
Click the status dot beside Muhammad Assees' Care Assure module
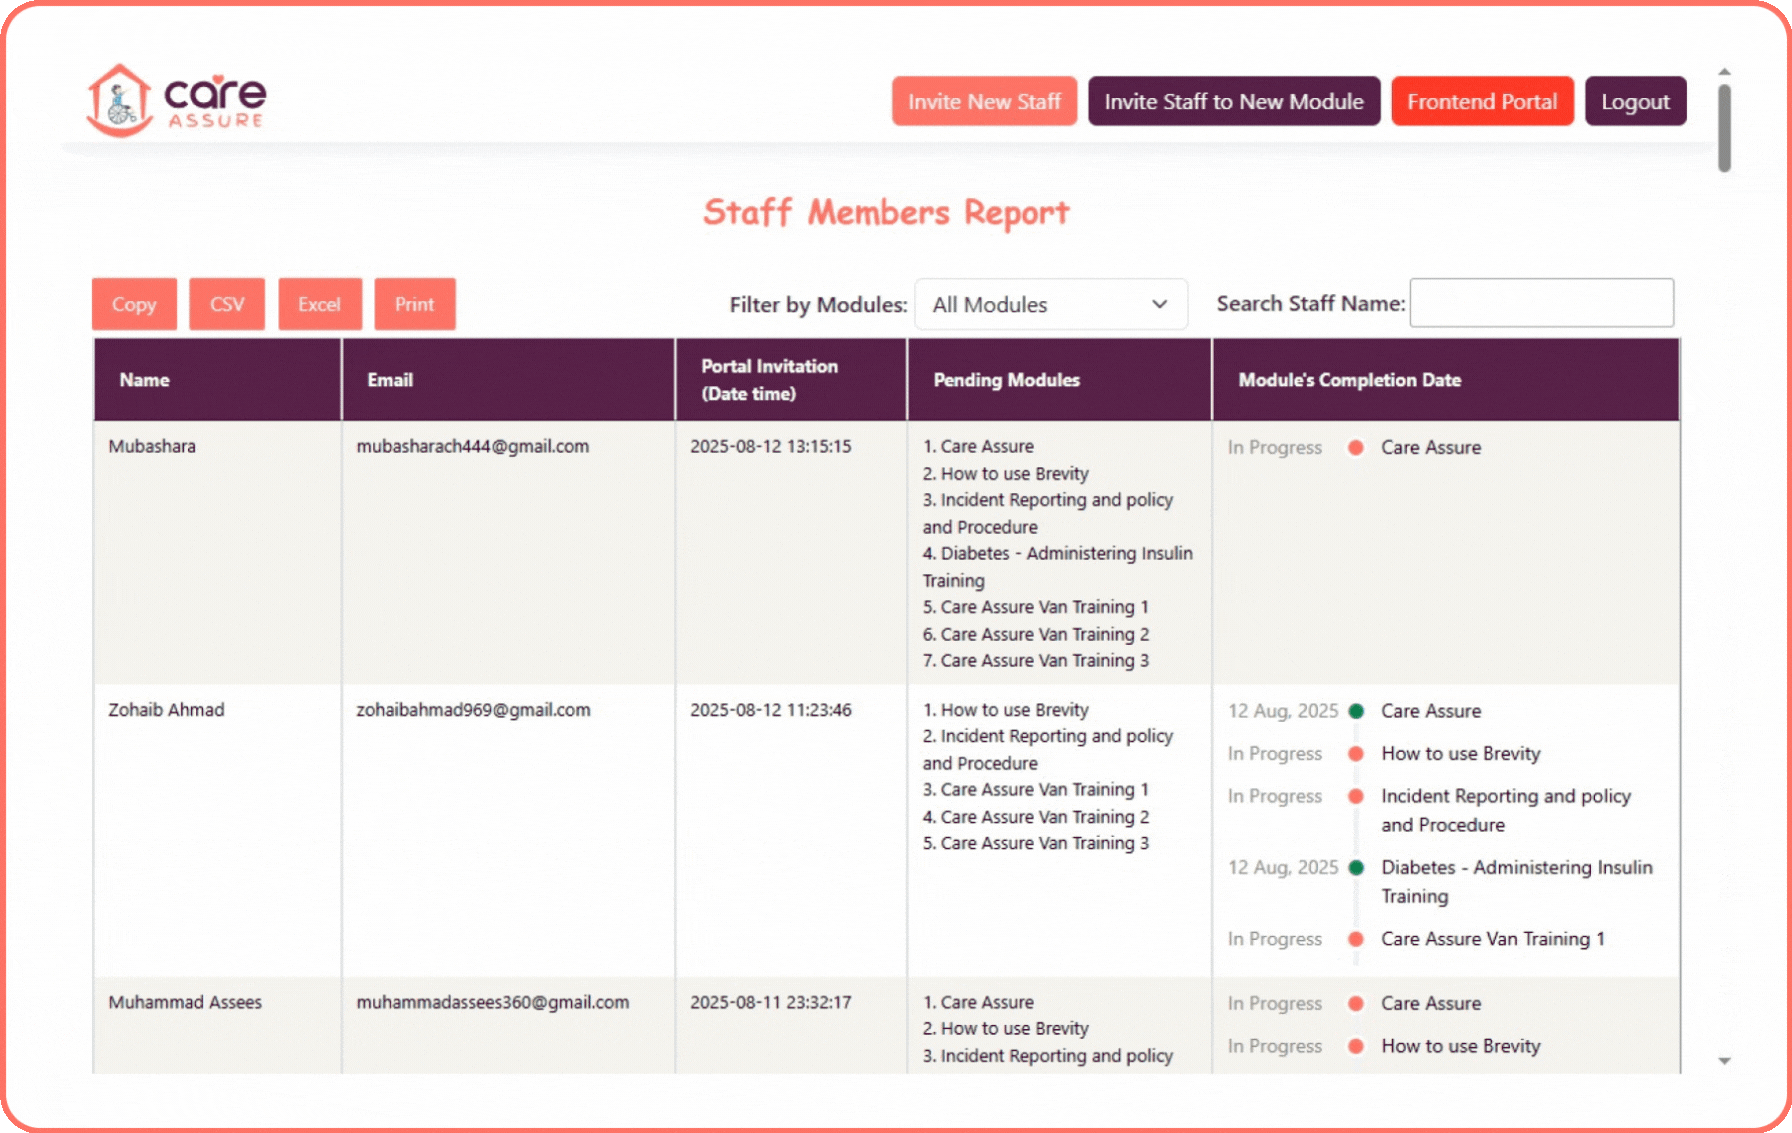pyautogui.click(x=1356, y=1003)
